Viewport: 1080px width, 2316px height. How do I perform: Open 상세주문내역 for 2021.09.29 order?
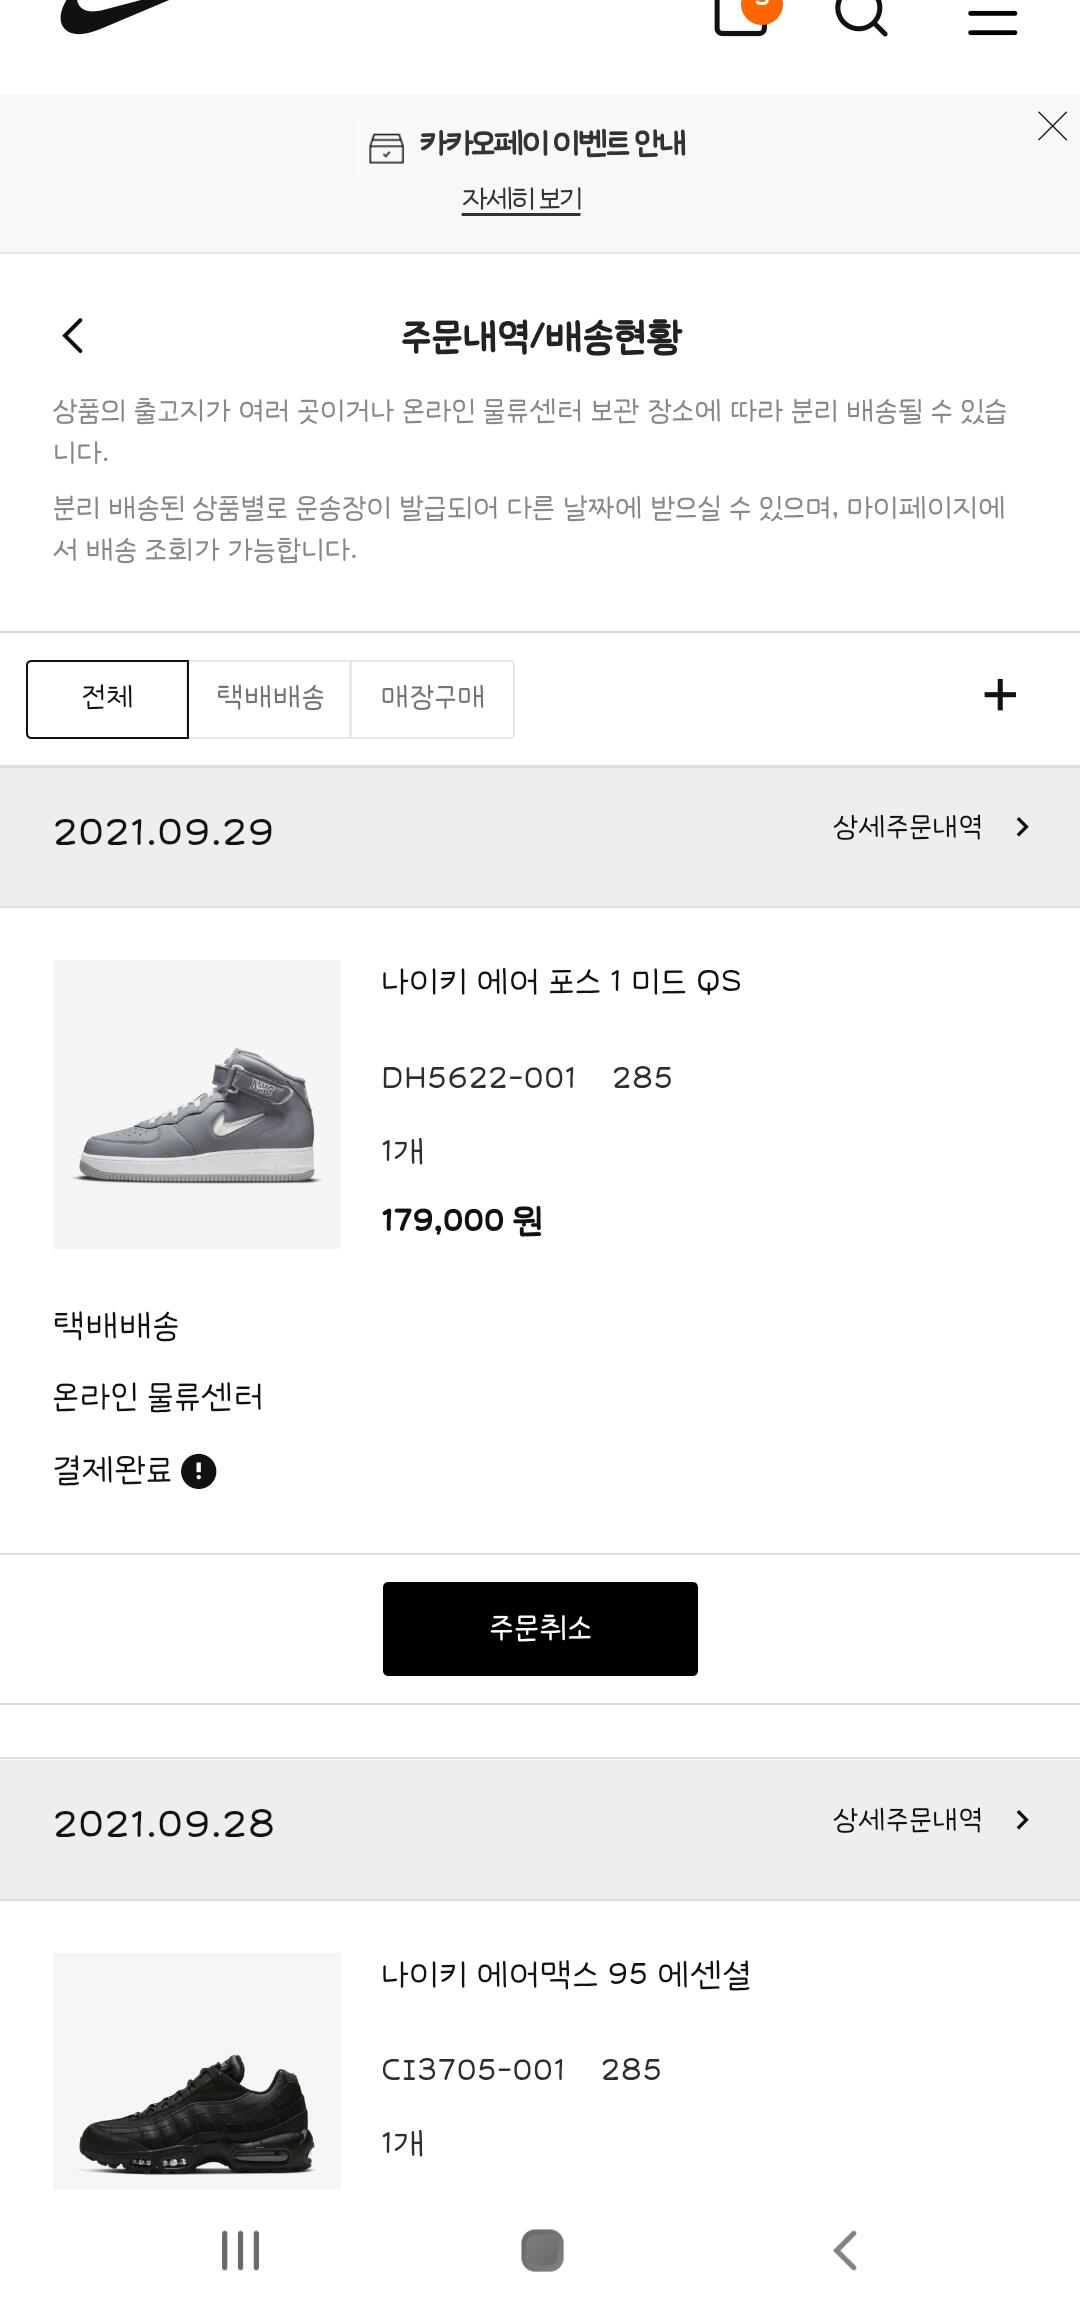[930, 827]
